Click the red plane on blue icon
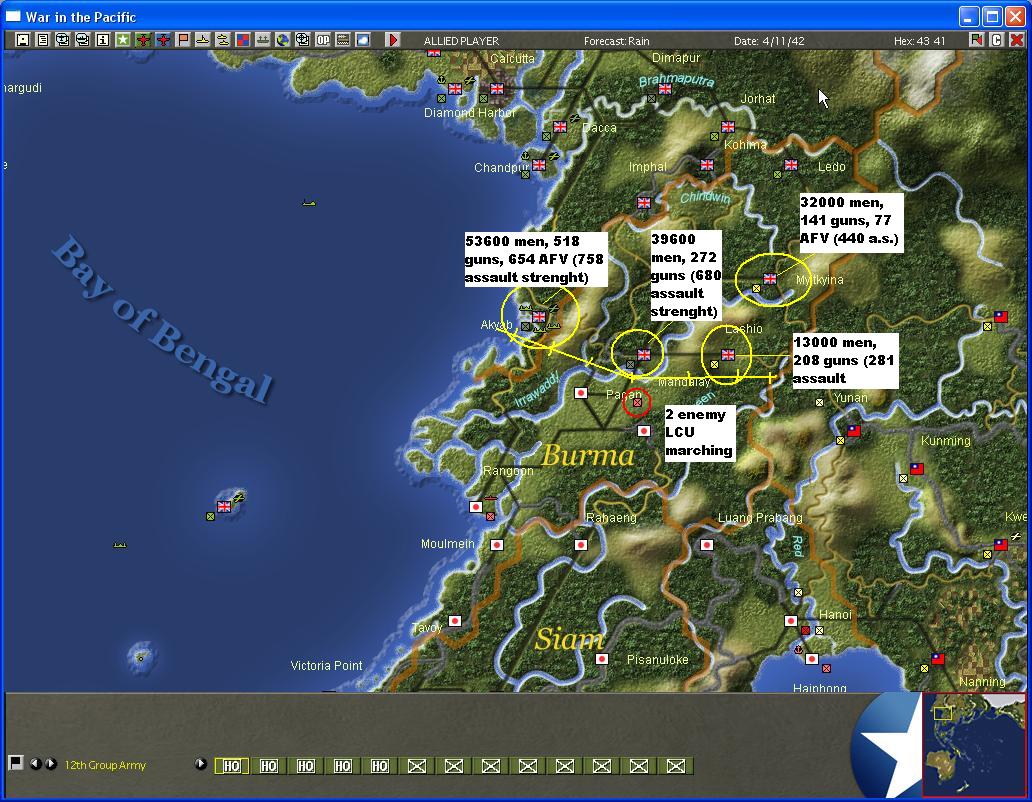The image size is (1032, 802). click(x=163, y=40)
